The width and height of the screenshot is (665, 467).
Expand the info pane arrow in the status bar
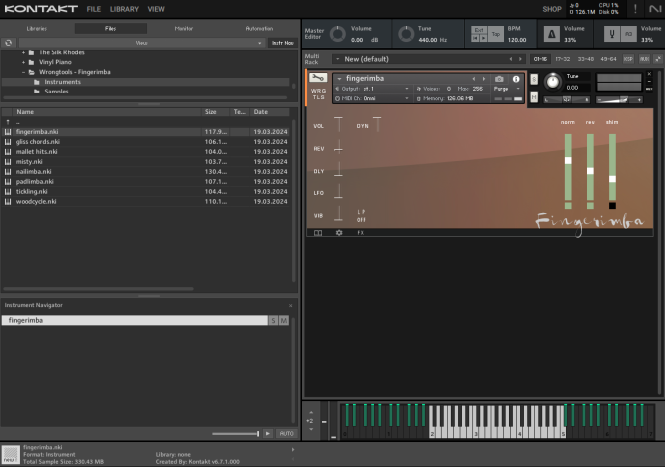(x=293, y=449)
